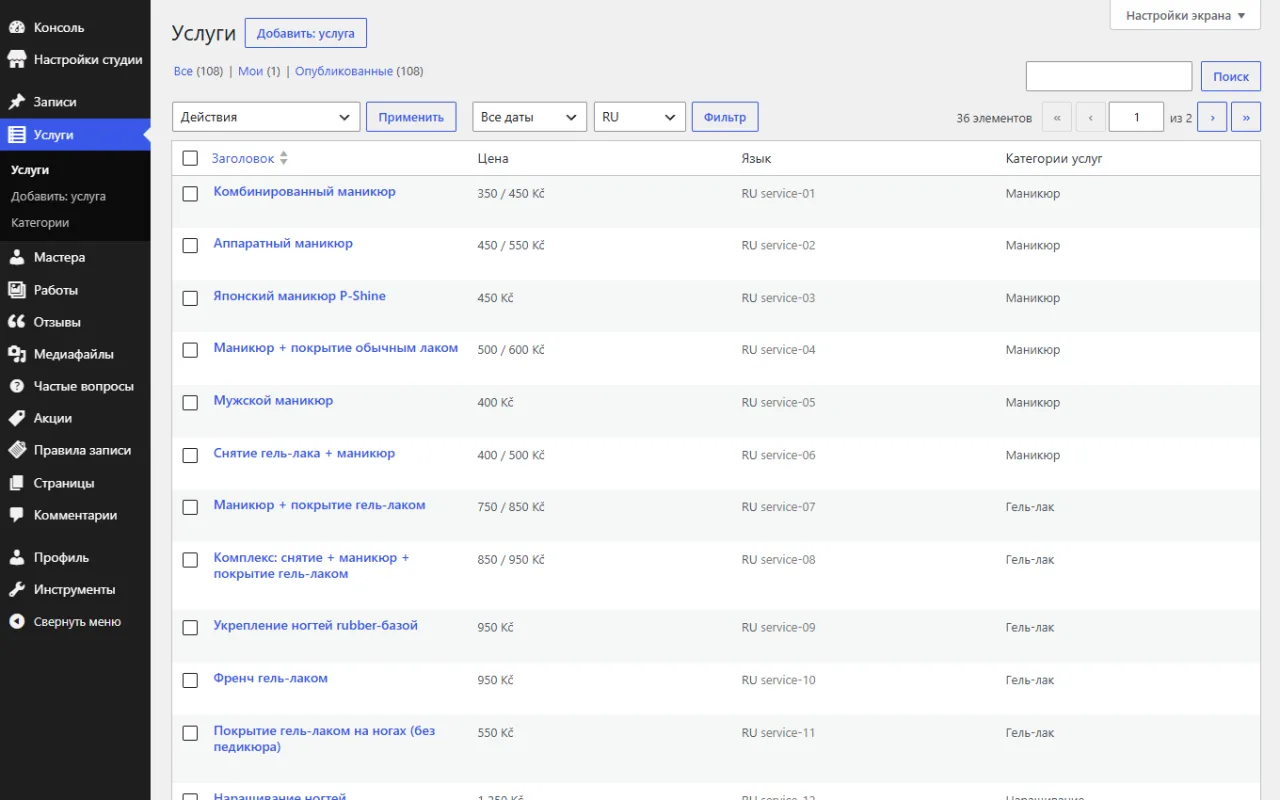Click the Комментарии speech bubble icon

point(16,515)
